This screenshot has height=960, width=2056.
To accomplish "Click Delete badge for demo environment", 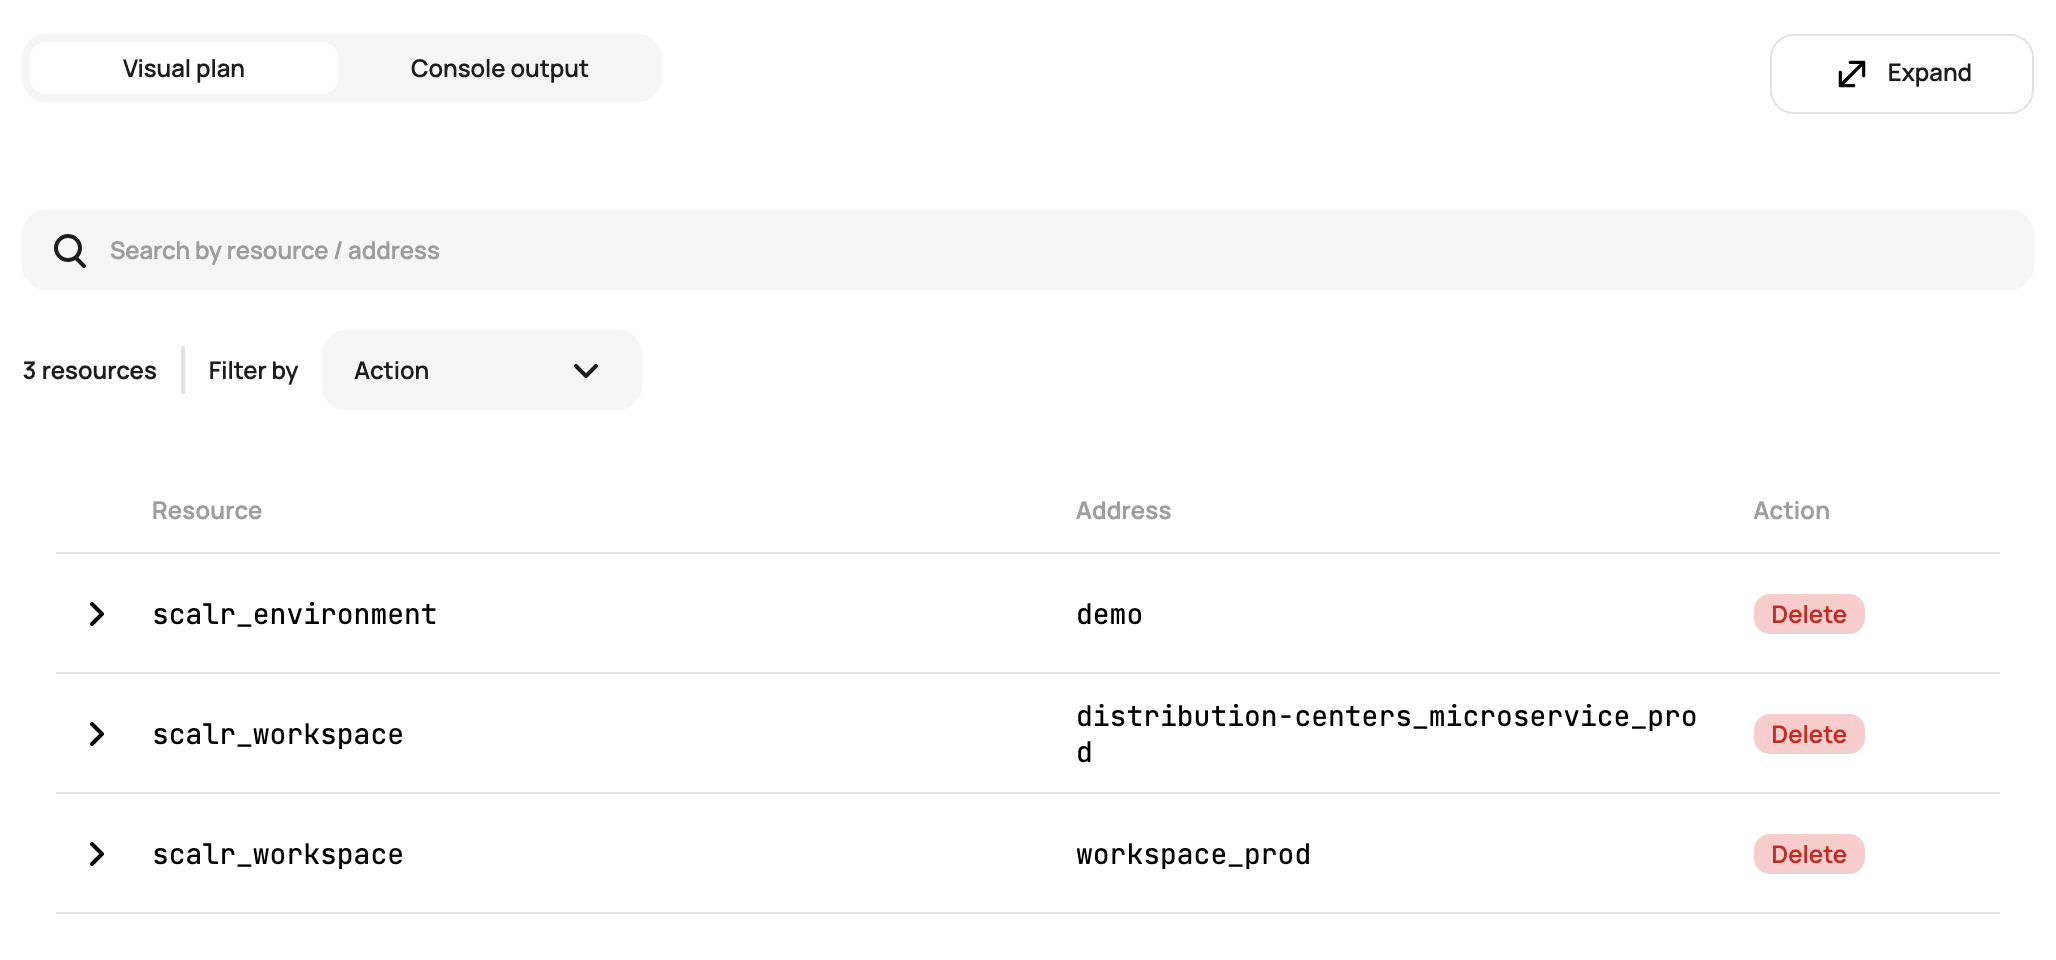I will [1808, 614].
